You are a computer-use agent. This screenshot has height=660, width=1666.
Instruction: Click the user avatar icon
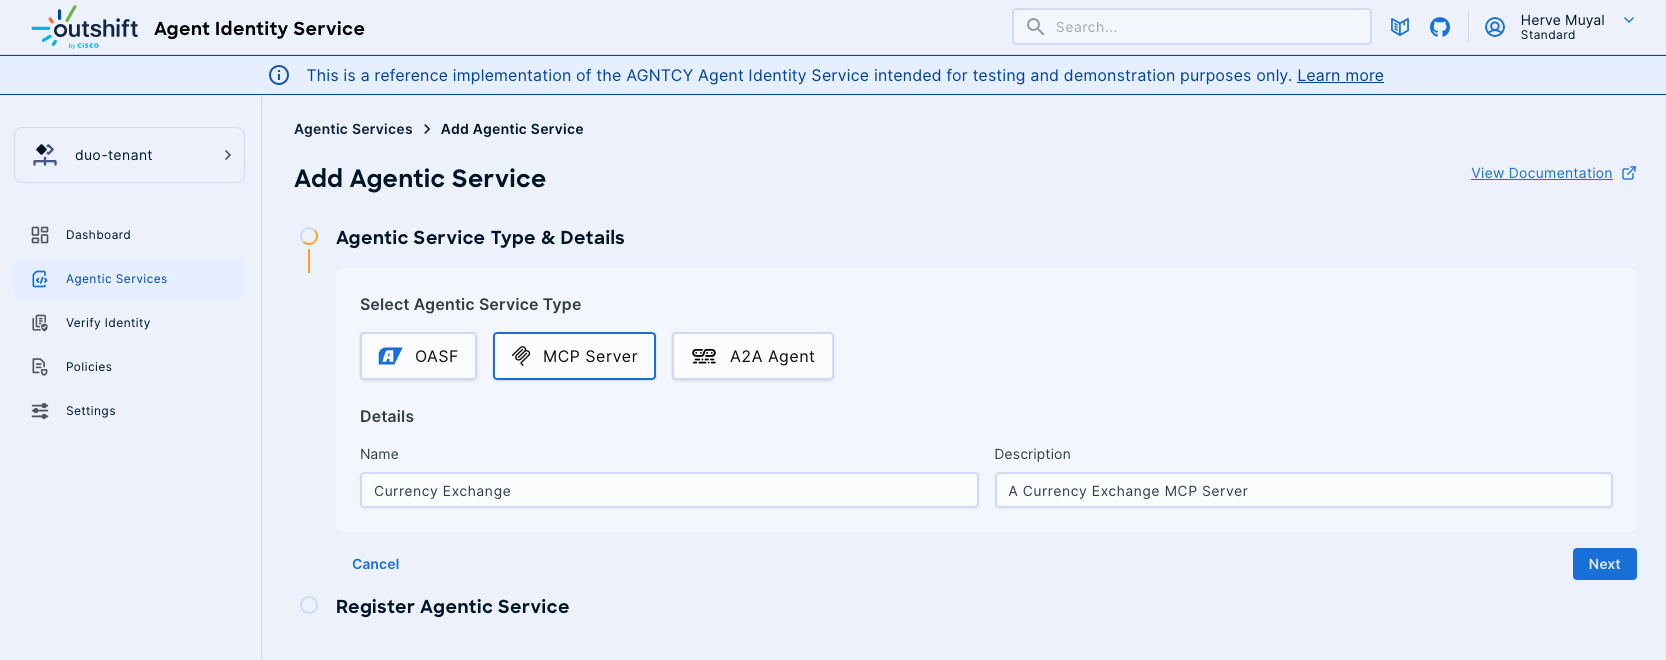coord(1495,27)
